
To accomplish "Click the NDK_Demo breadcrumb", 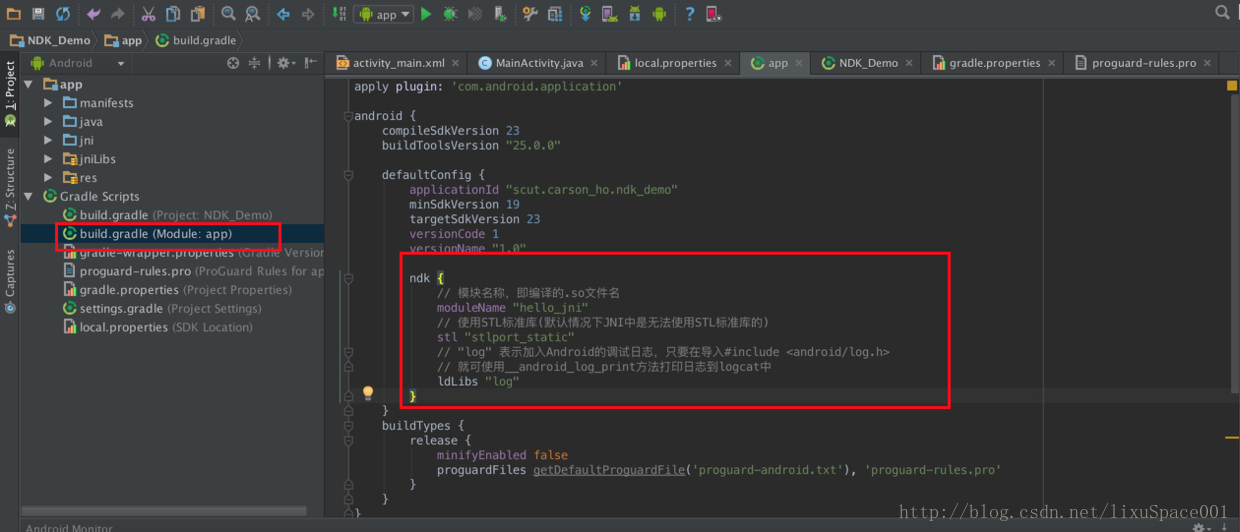I will (51, 41).
